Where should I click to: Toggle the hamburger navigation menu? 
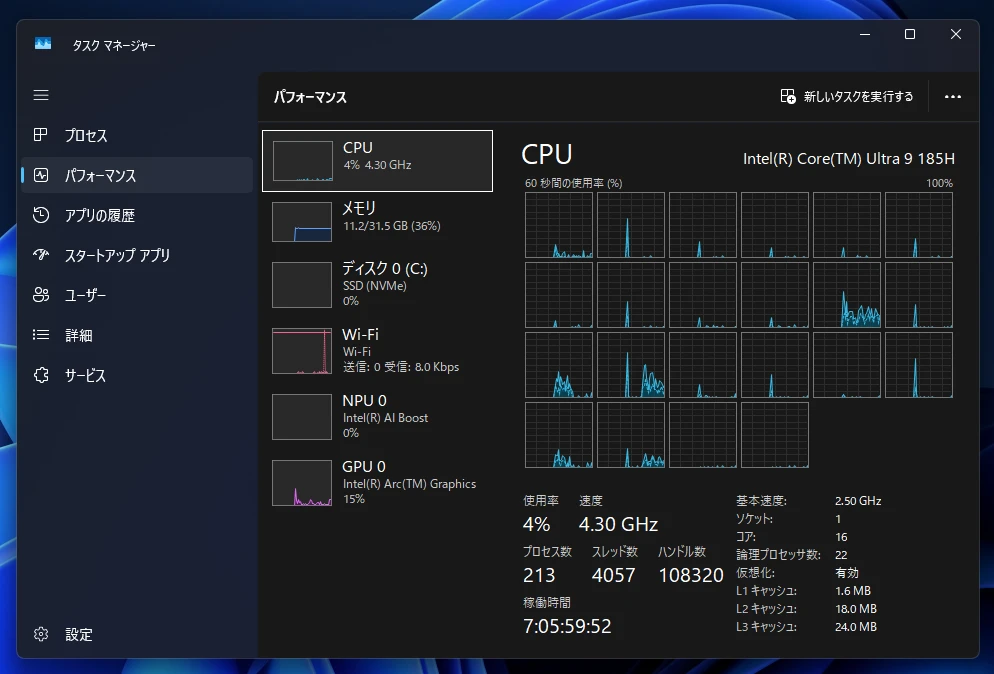(x=41, y=95)
